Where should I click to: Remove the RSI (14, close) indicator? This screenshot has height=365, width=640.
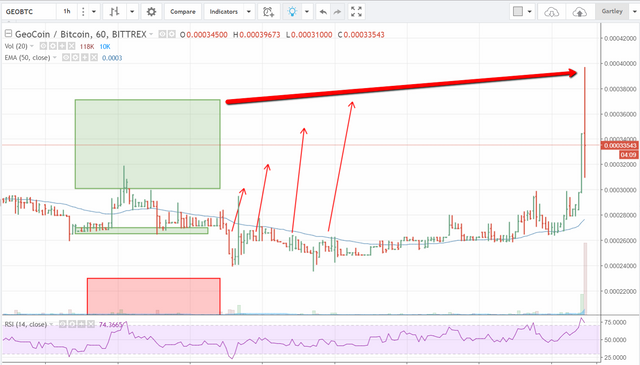[x=91, y=324]
